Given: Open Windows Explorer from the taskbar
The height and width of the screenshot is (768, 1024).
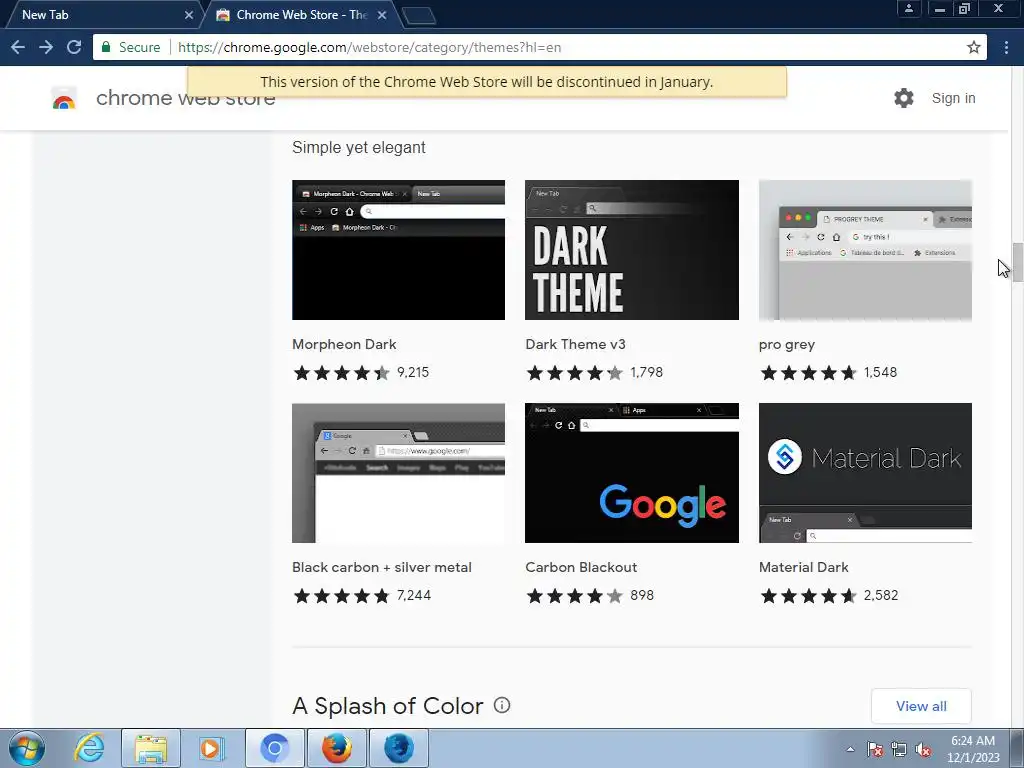Looking at the screenshot, I should click(x=151, y=748).
